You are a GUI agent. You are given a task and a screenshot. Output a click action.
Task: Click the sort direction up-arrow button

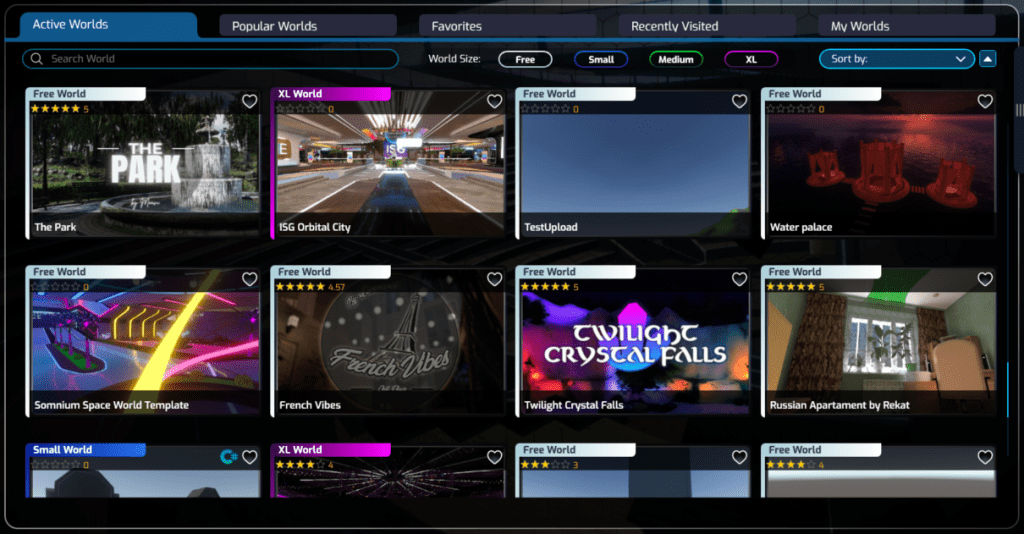tap(988, 59)
